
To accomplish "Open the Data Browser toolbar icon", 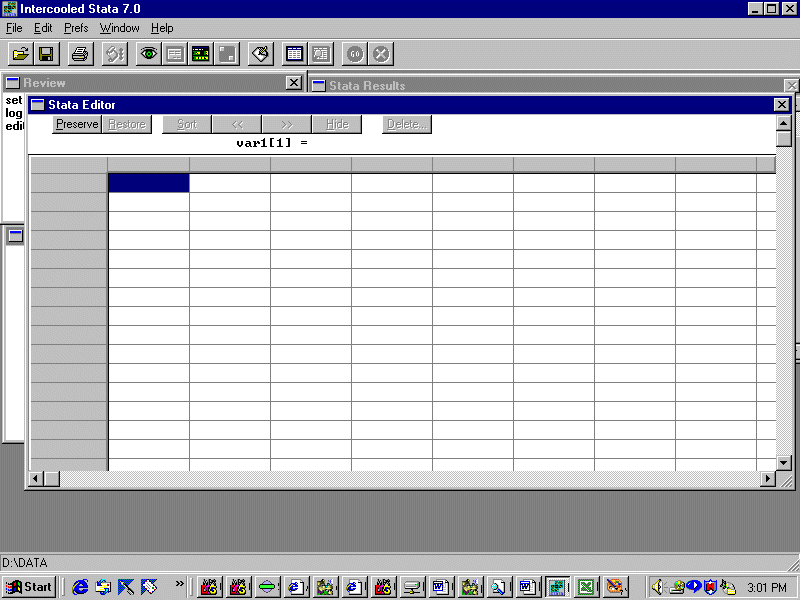I will point(320,53).
